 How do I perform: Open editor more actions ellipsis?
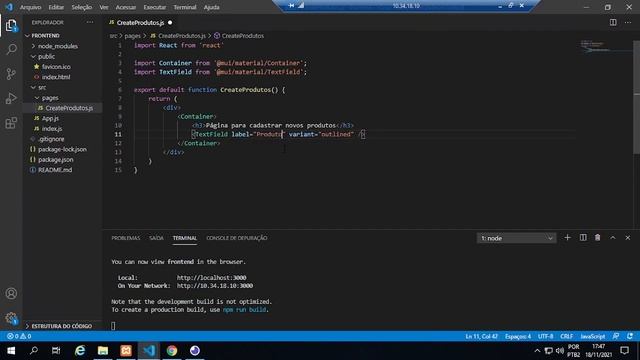point(628,22)
